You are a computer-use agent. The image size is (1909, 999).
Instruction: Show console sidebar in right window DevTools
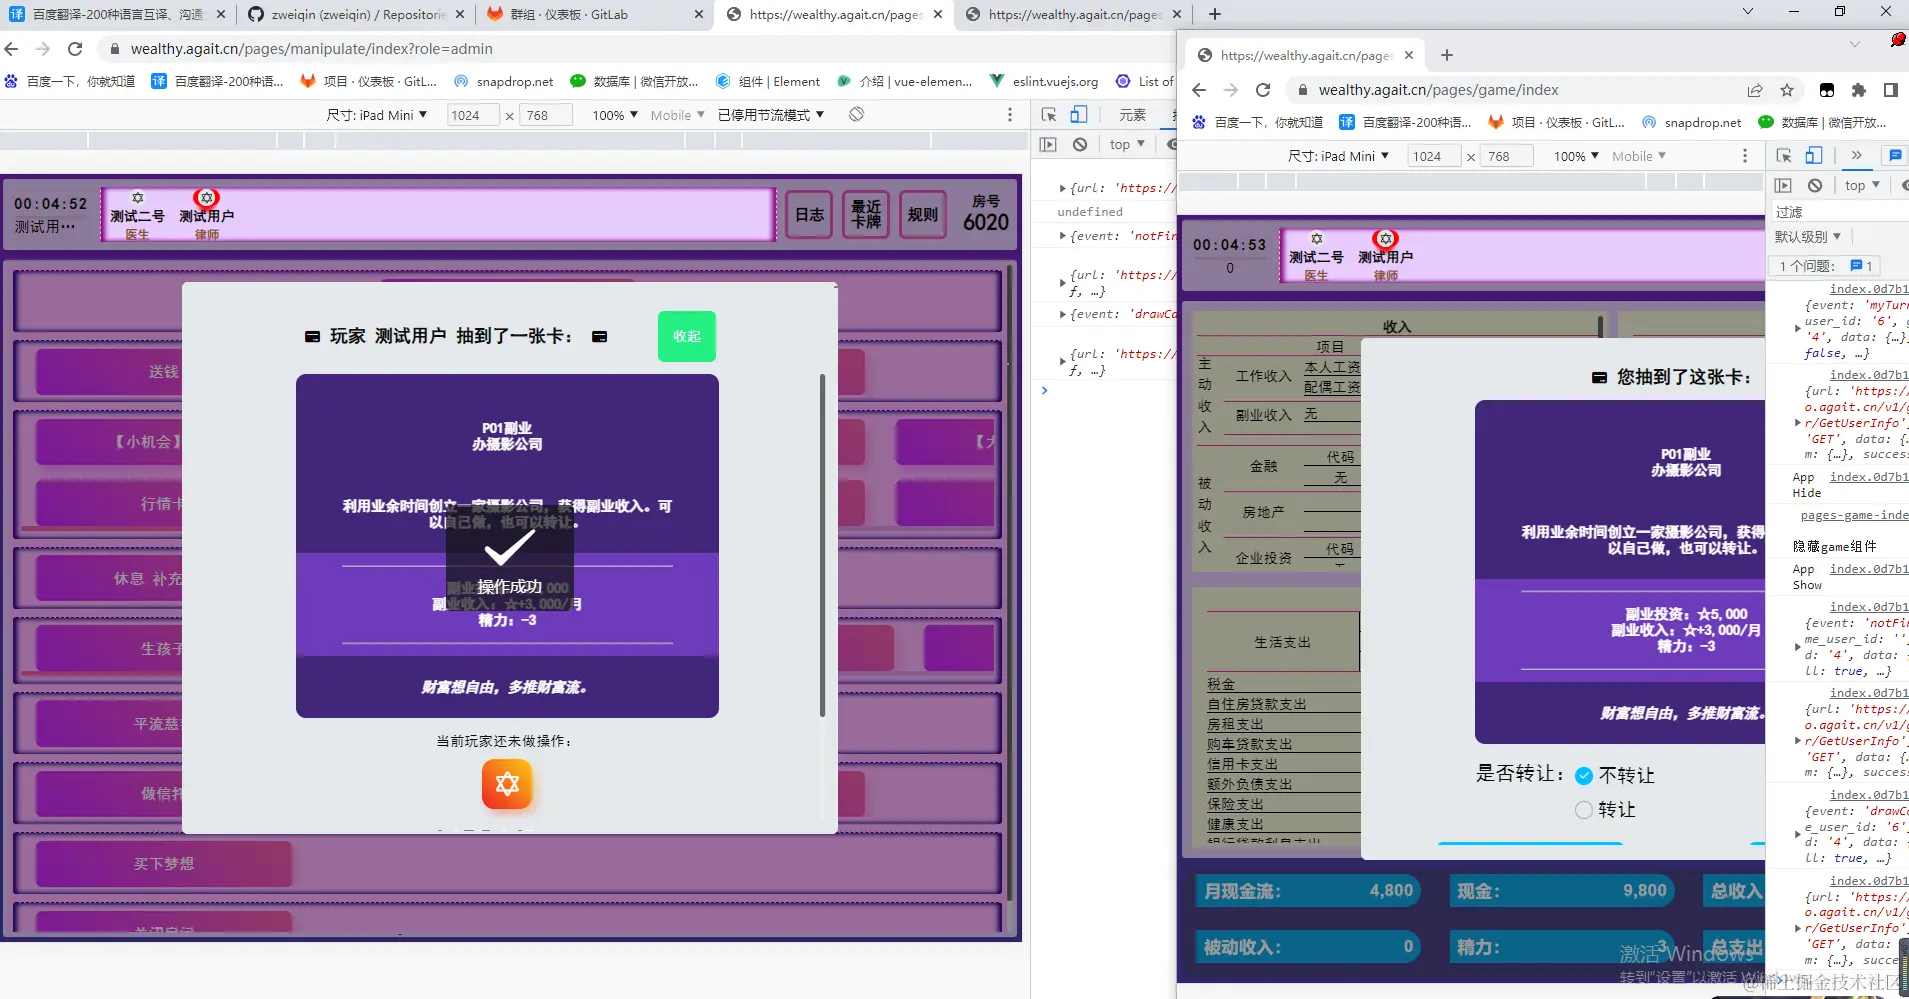(x=1783, y=185)
